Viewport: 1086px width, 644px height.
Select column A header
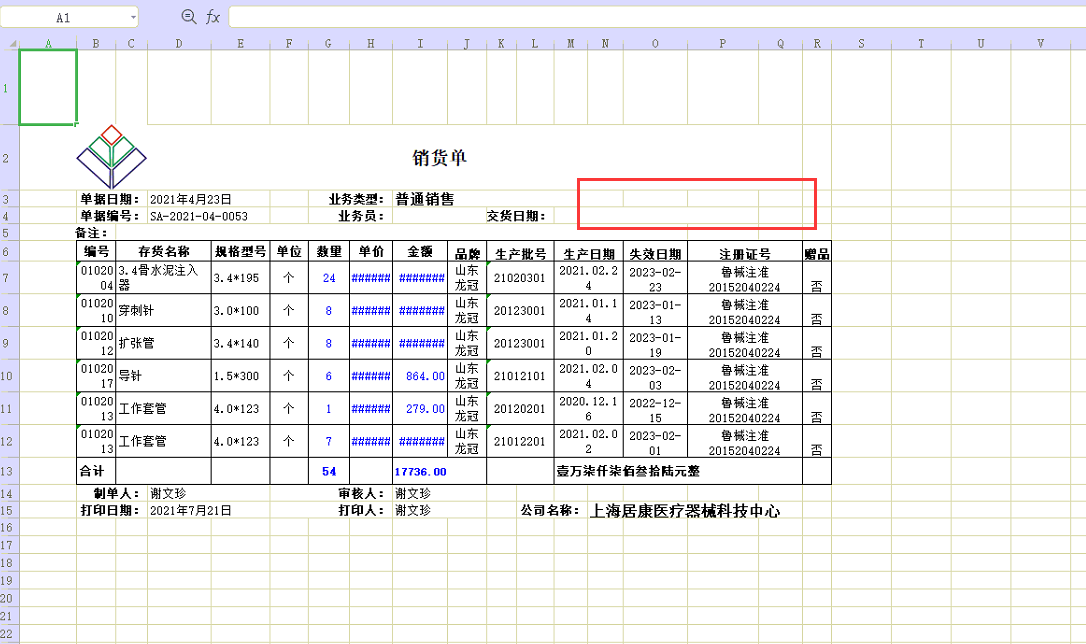point(48,44)
